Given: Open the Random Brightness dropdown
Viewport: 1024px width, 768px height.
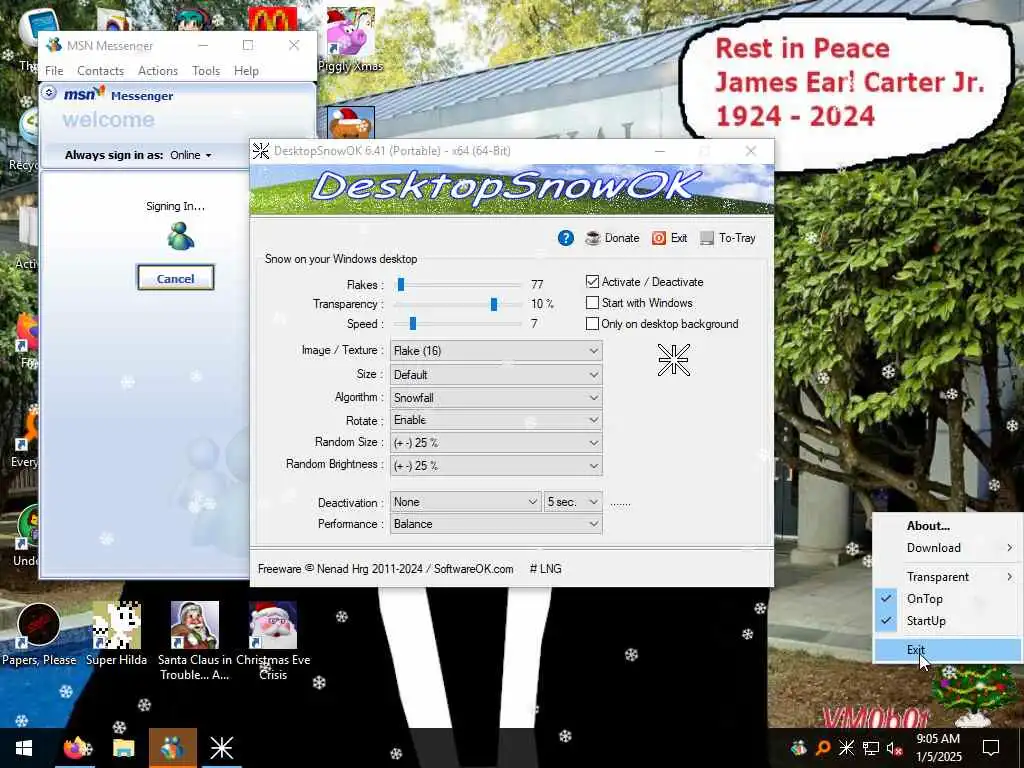Looking at the screenshot, I should [x=496, y=465].
